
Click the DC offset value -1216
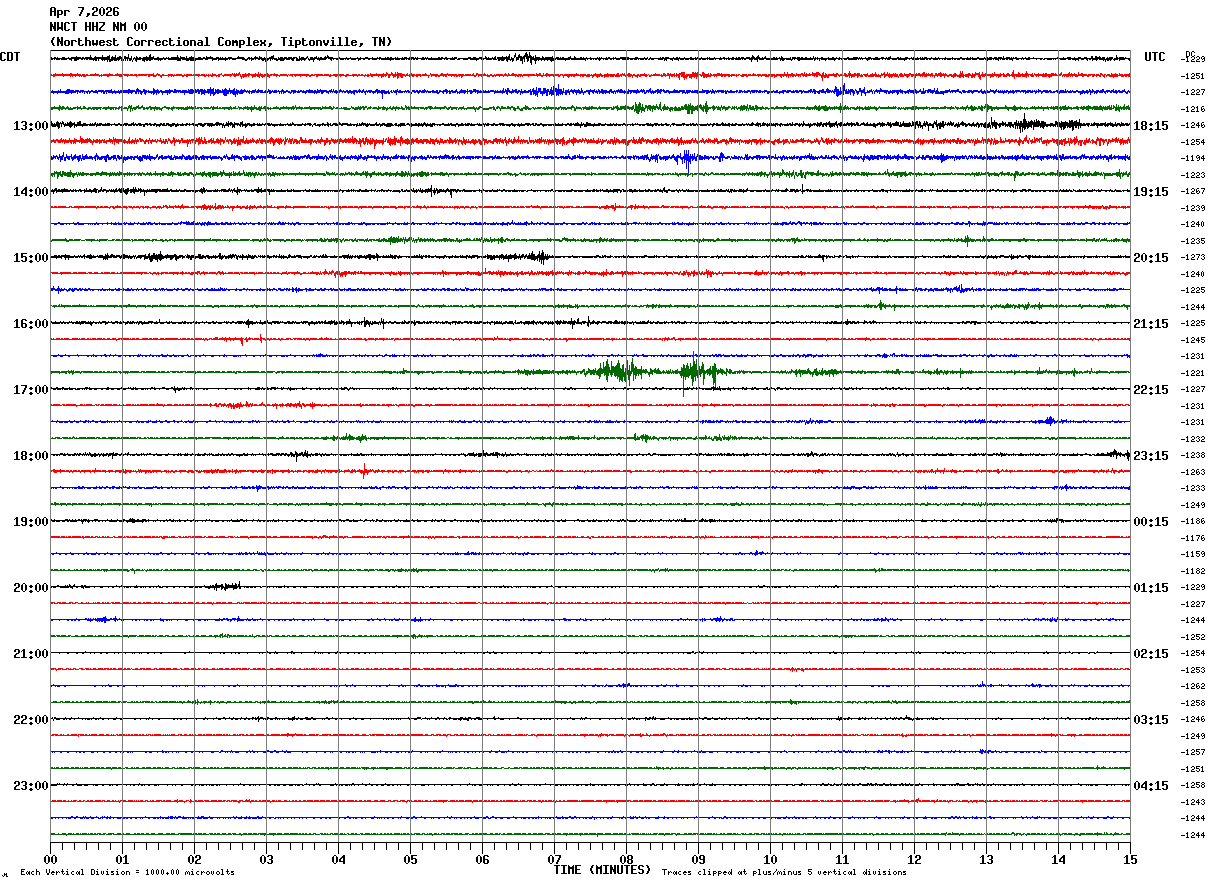pyautogui.click(x=1192, y=109)
